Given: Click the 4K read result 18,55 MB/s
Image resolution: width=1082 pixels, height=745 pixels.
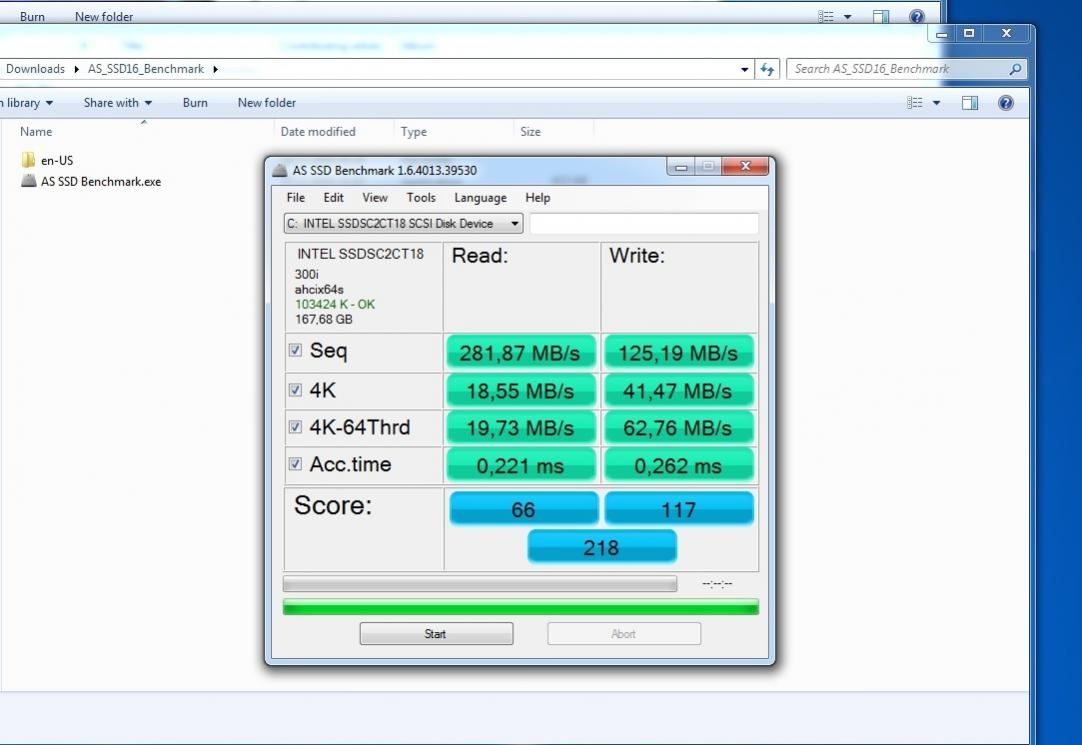Looking at the screenshot, I should click(x=521, y=390).
